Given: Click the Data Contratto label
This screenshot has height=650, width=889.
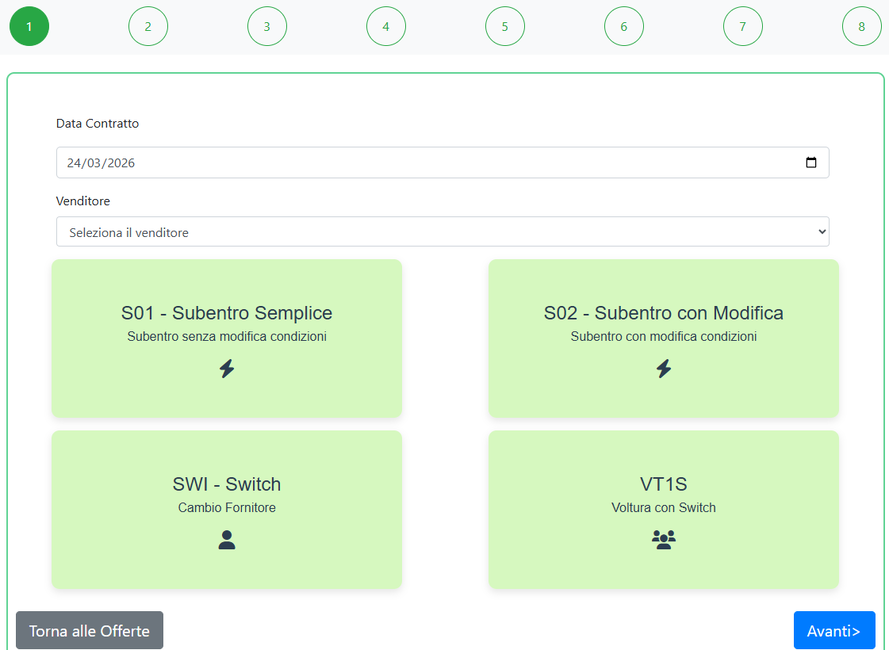Looking at the screenshot, I should point(98,124).
